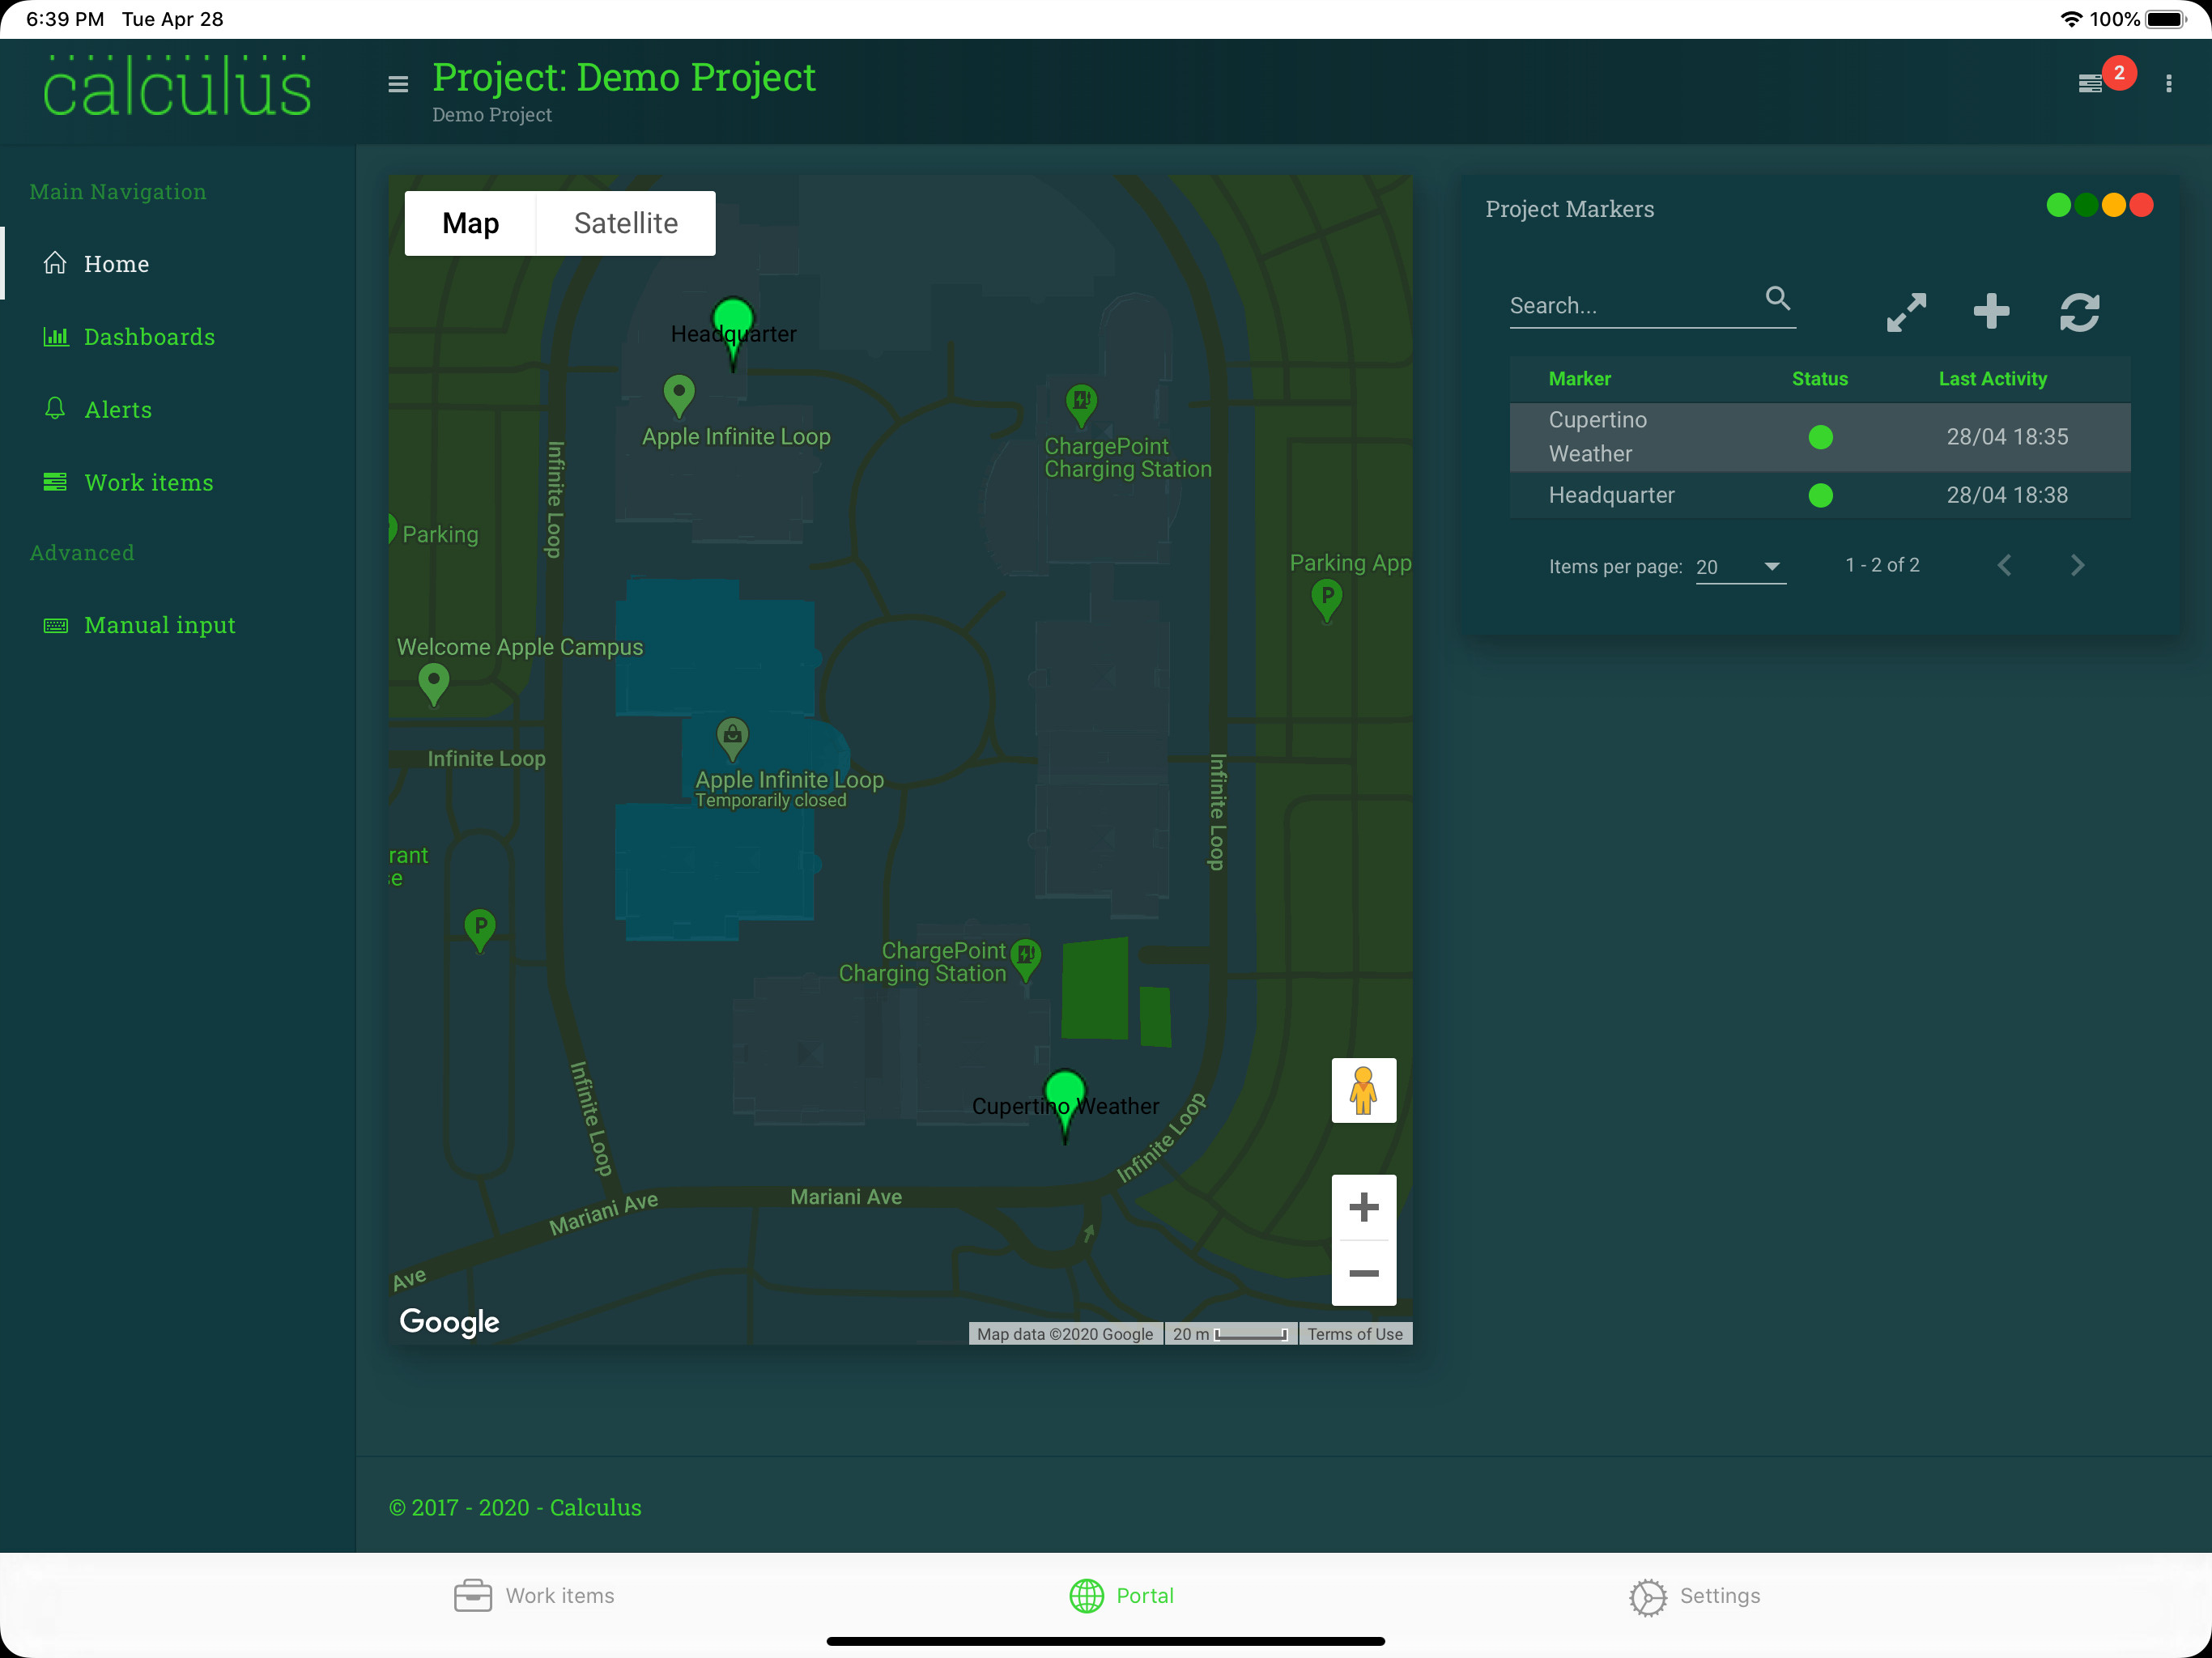The image size is (2212, 1658).
Task: Switch to the Portal bottom tab
Action: click(x=1121, y=1595)
